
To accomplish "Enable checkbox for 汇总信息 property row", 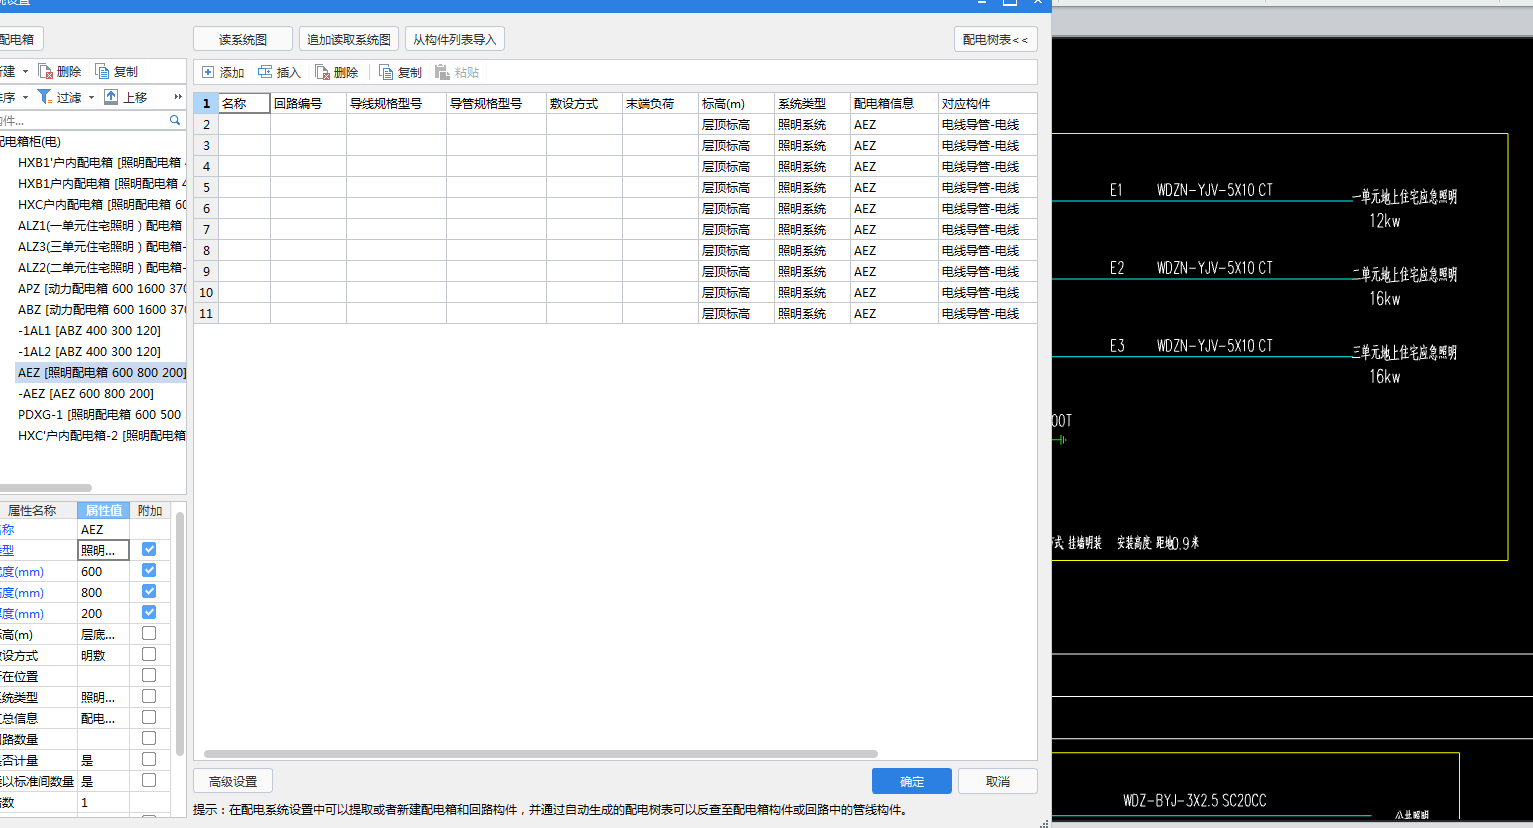I will click(x=149, y=717).
